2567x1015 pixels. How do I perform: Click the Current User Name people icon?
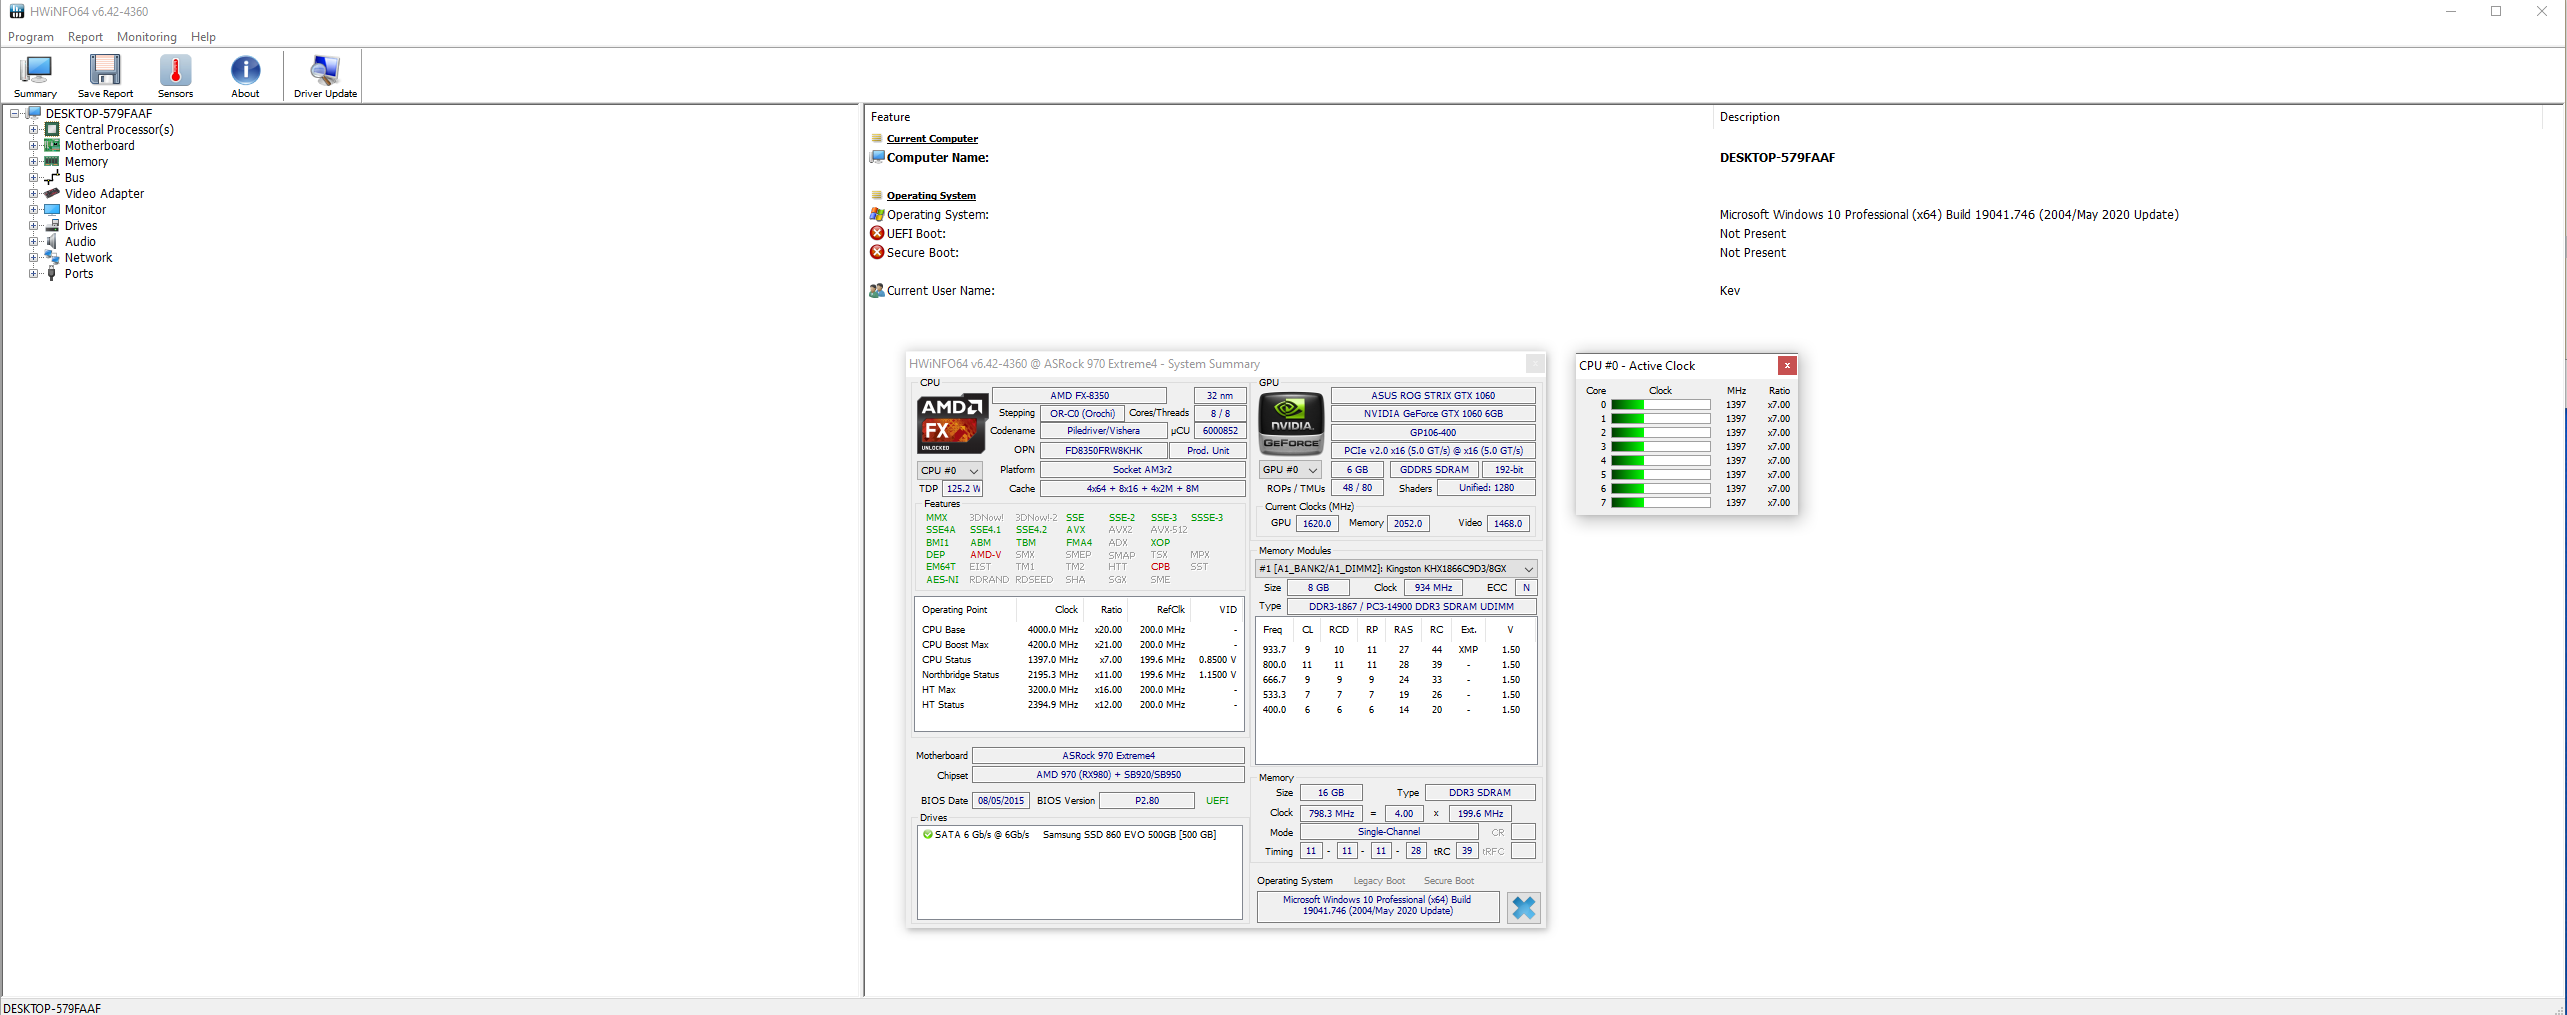coord(877,291)
